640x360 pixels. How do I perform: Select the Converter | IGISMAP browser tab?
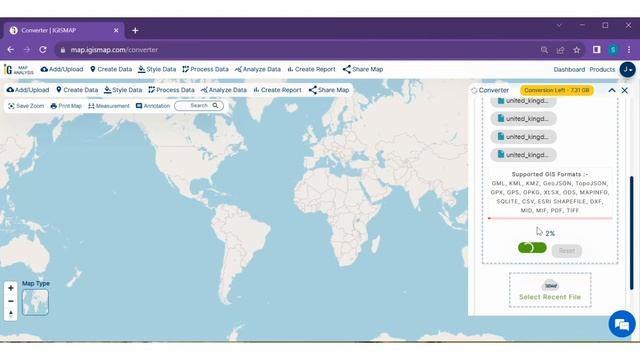coord(64,31)
